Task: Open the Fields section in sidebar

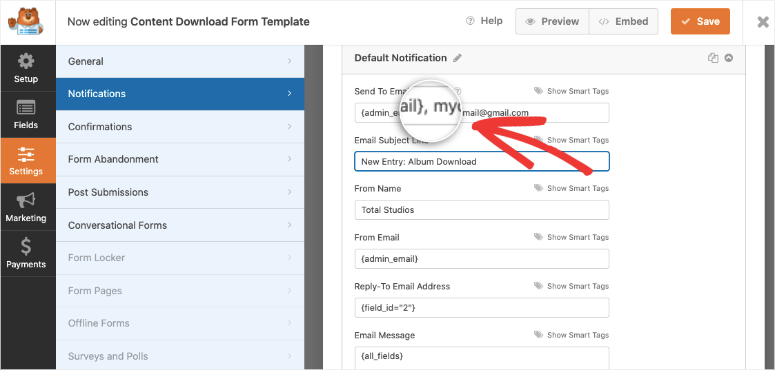Action: point(26,115)
